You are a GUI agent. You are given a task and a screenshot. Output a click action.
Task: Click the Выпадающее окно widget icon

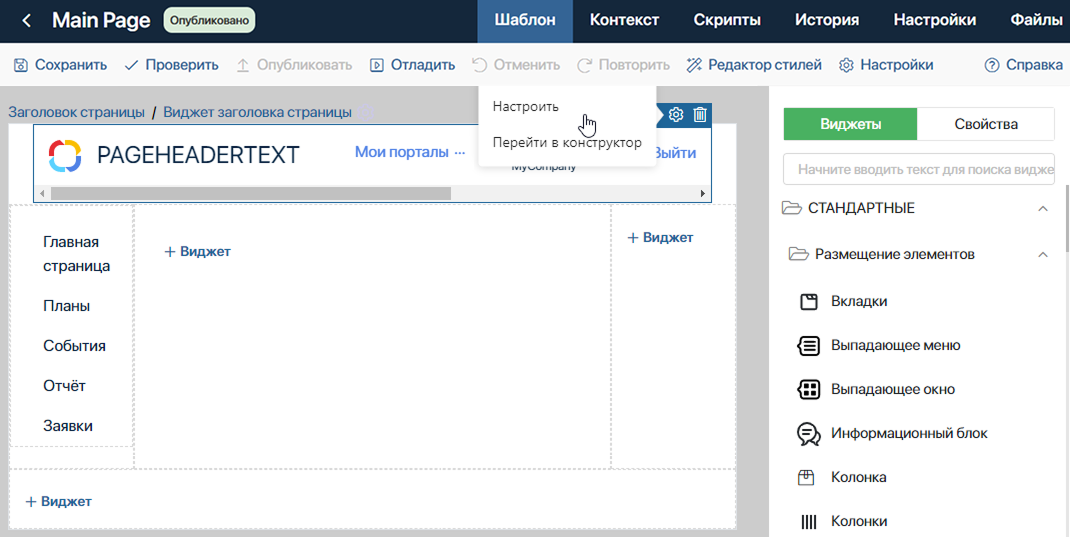[x=809, y=390]
